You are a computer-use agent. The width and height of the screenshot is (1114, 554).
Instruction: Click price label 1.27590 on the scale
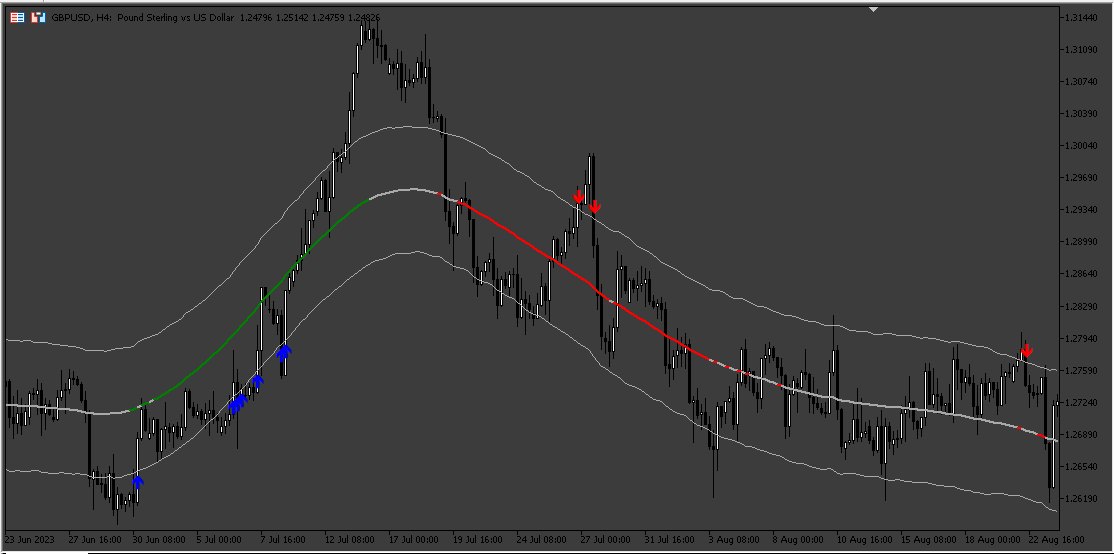point(1083,370)
